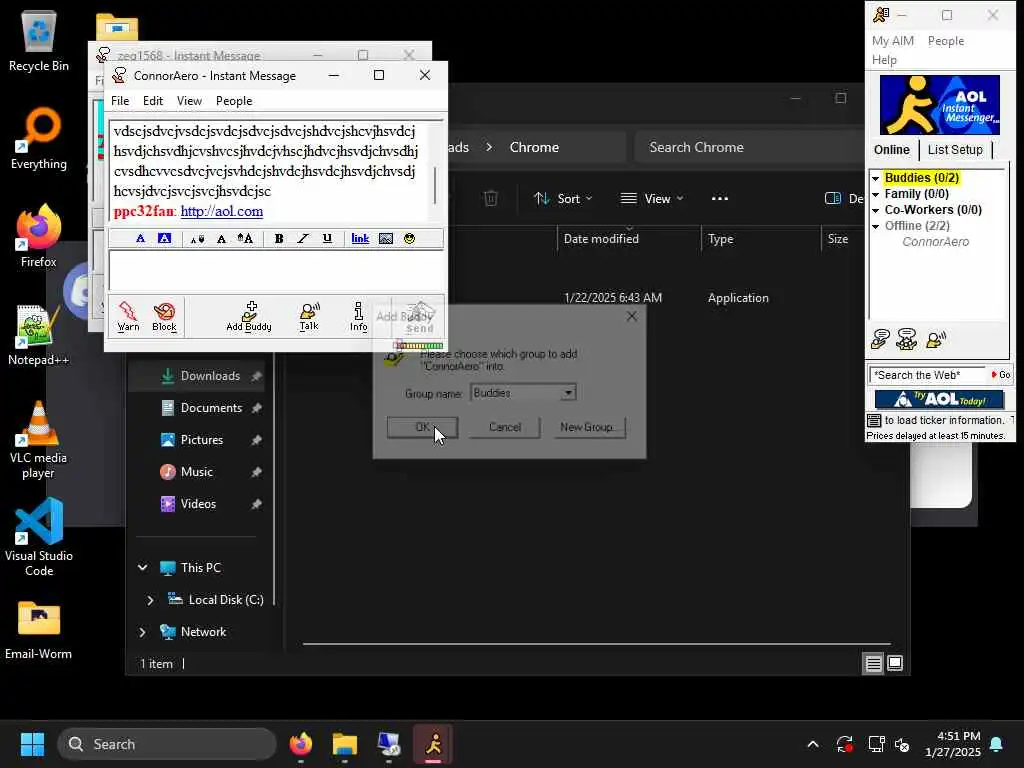Image resolution: width=1024 pixels, height=768 pixels.
Task: Open the Group name dropdown
Action: coord(568,392)
